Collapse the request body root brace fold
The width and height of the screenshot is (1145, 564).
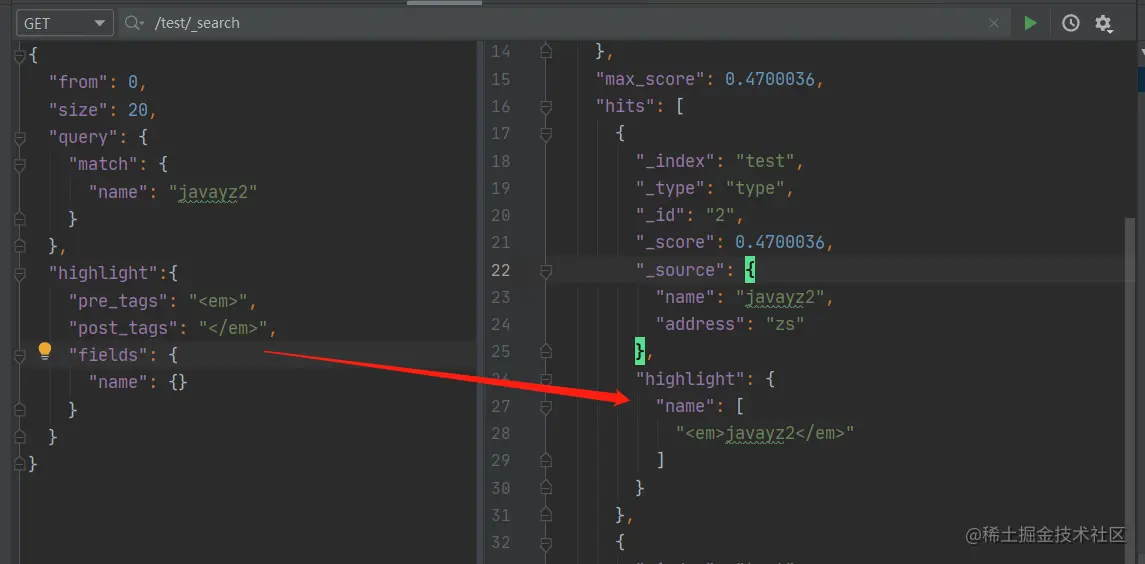pos(20,55)
